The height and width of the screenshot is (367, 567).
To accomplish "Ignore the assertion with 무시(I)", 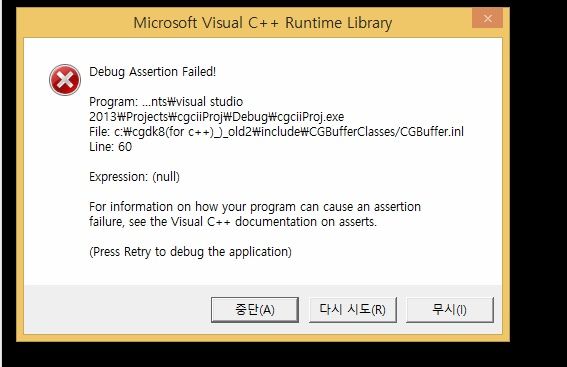I will click(449, 310).
